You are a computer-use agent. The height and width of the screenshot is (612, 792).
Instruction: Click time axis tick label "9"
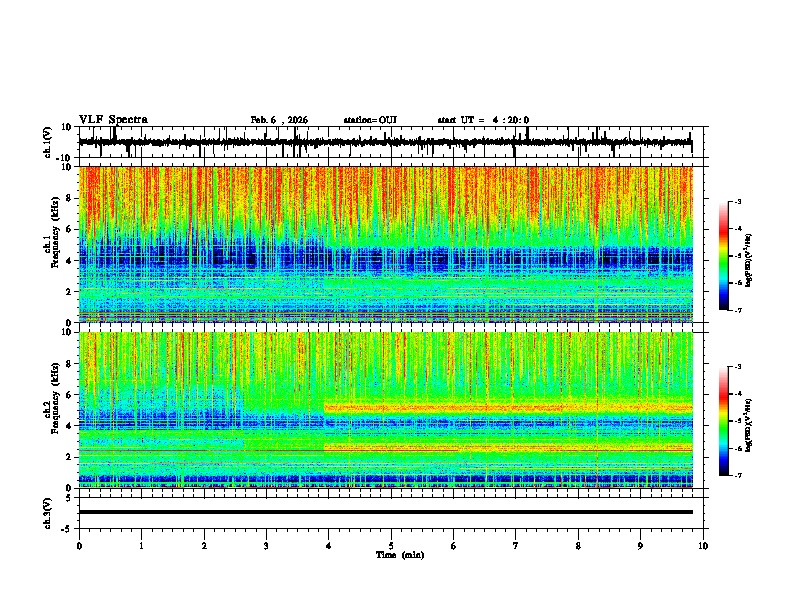[640, 546]
